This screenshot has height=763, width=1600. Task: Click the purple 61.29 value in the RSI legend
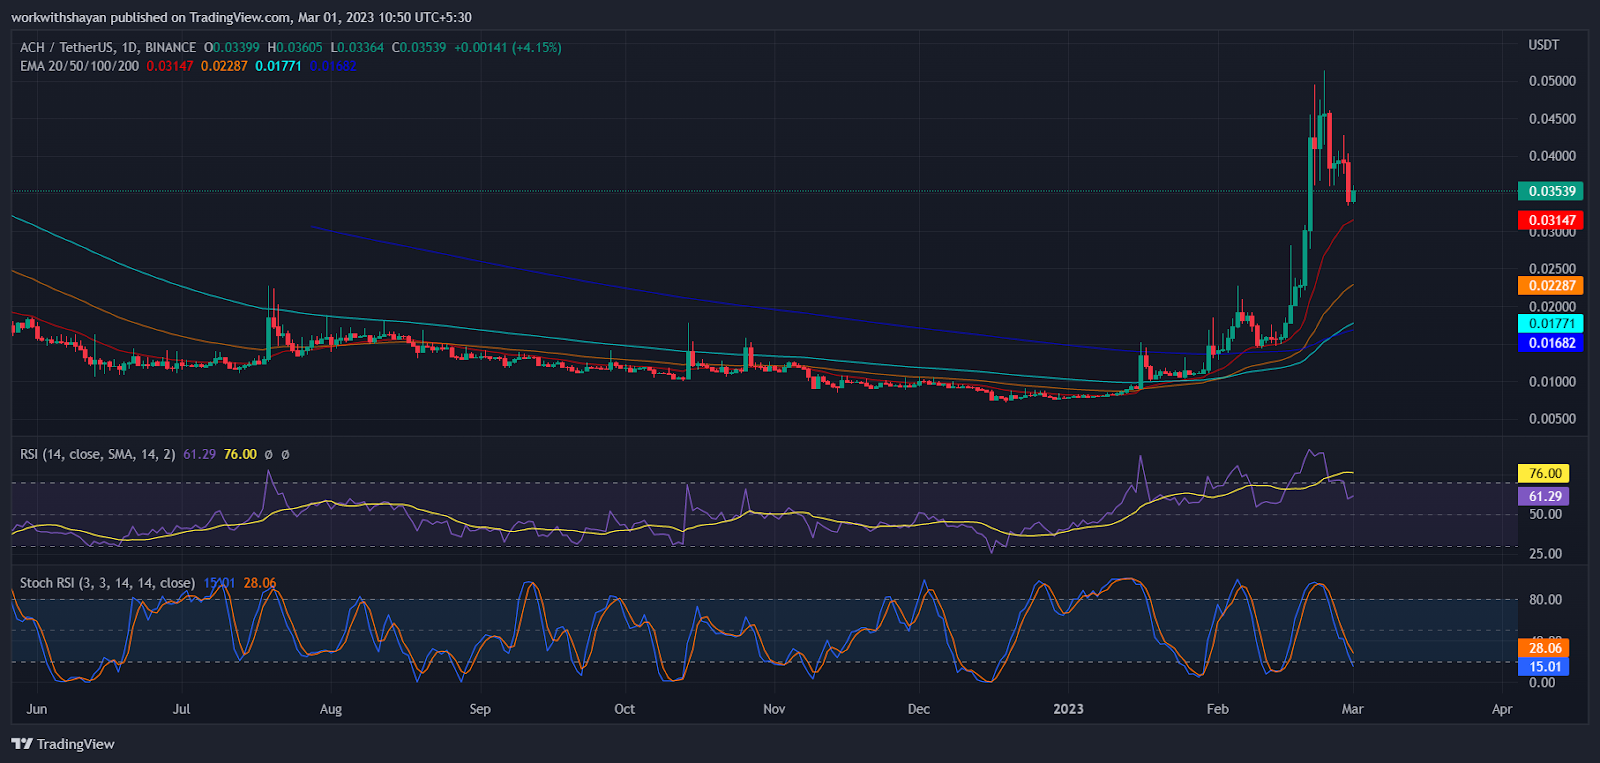200,454
